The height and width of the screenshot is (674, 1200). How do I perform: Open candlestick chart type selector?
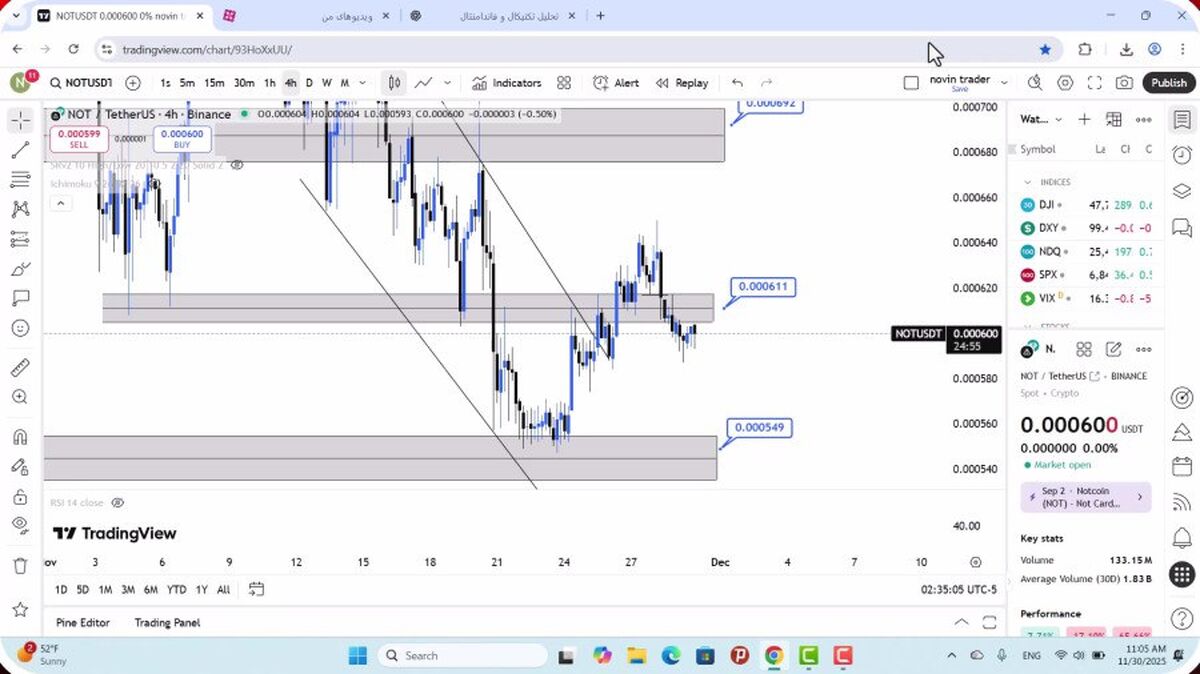395,83
